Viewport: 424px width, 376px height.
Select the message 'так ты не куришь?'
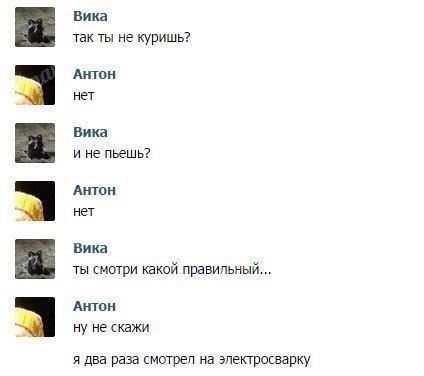tap(132, 38)
